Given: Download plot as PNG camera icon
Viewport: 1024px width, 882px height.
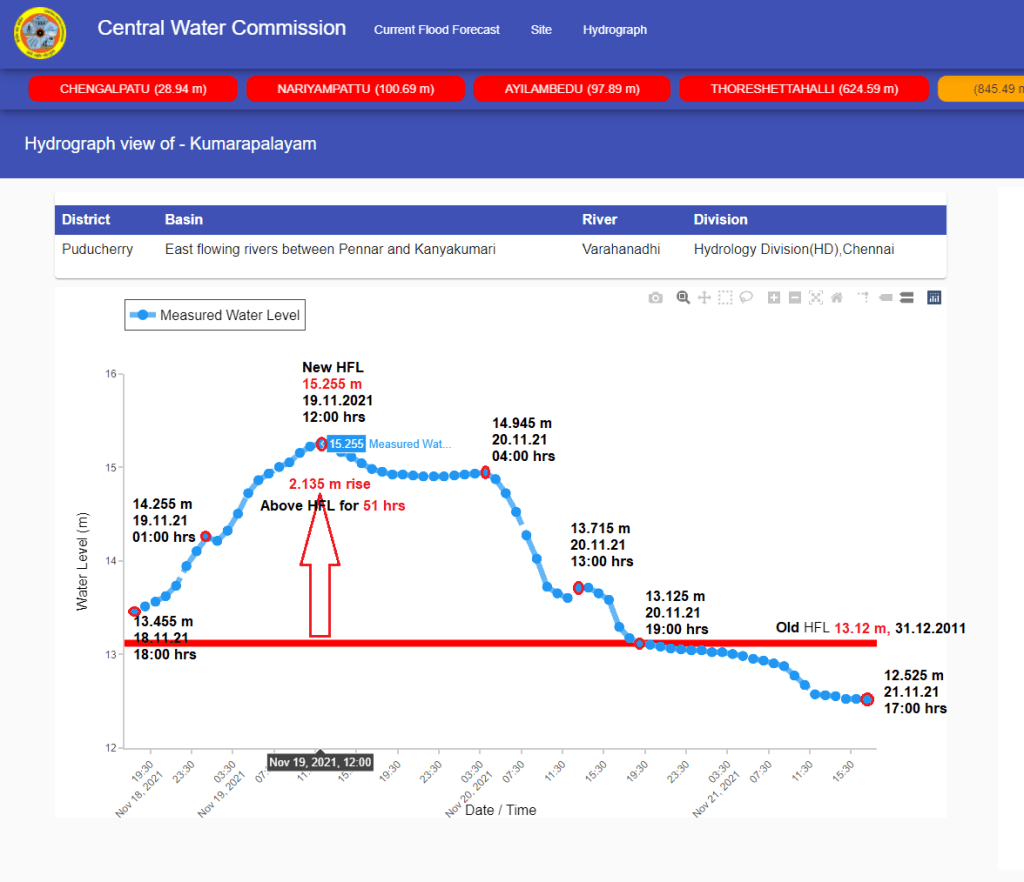Looking at the screenshot, I should click(x=655, y=297).
